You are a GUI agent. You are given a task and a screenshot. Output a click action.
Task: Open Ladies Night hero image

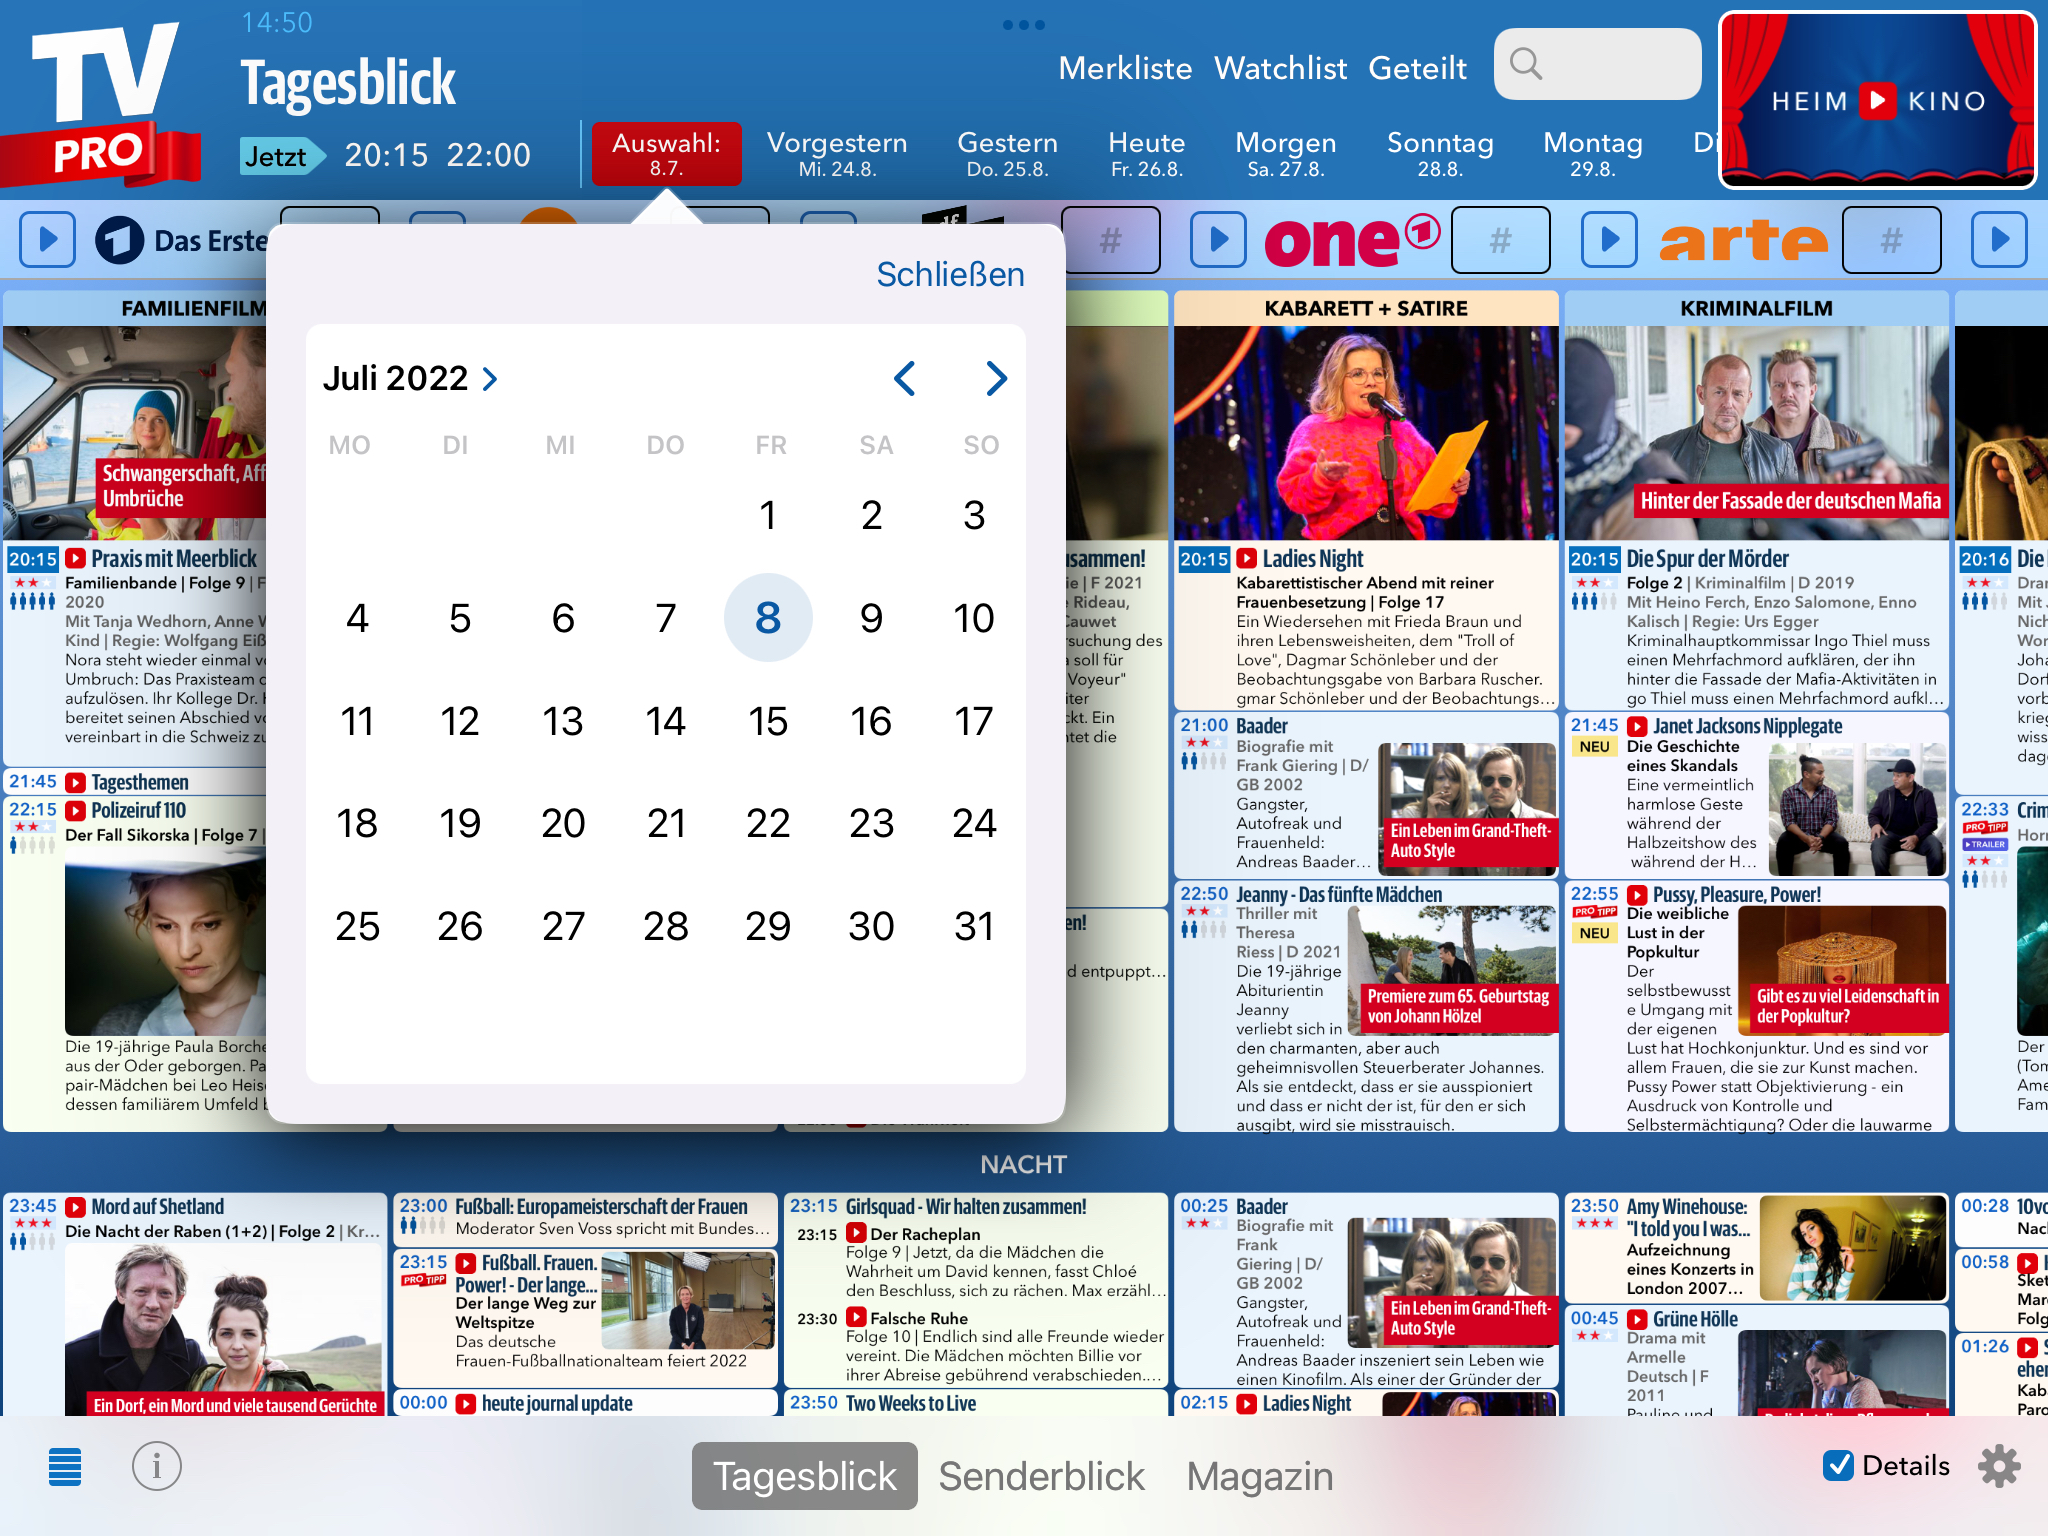point(1366,433)
